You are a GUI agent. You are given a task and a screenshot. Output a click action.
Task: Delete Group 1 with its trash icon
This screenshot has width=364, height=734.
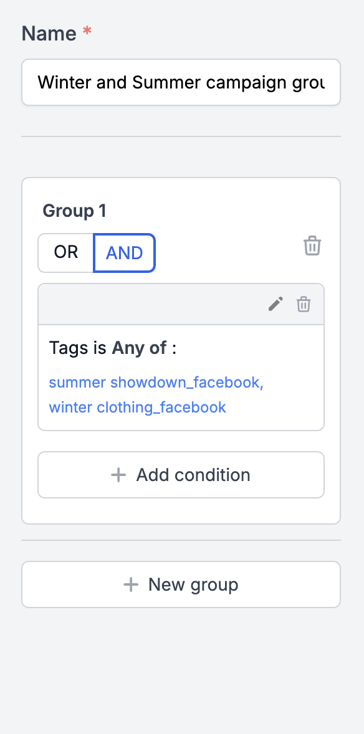312,246
